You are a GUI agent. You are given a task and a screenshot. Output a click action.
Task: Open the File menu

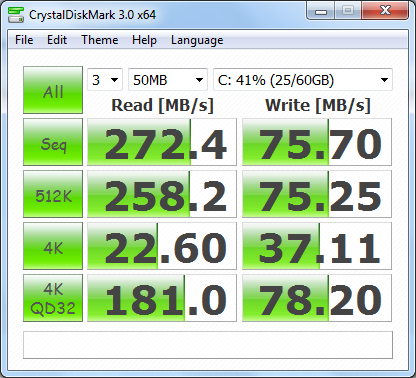click(x=24, y=40)
